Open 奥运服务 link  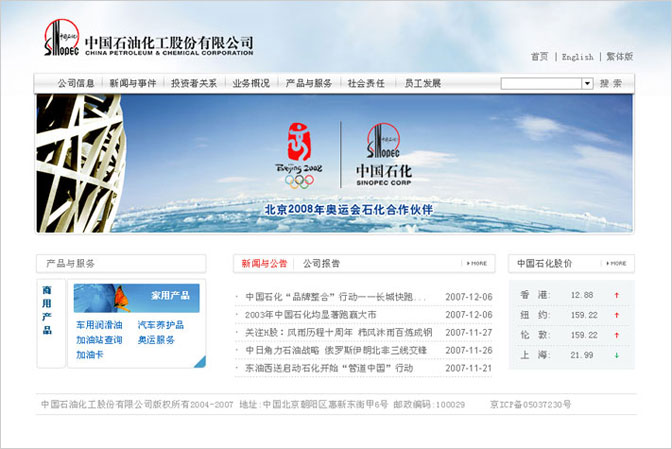[x=156, y=340]
